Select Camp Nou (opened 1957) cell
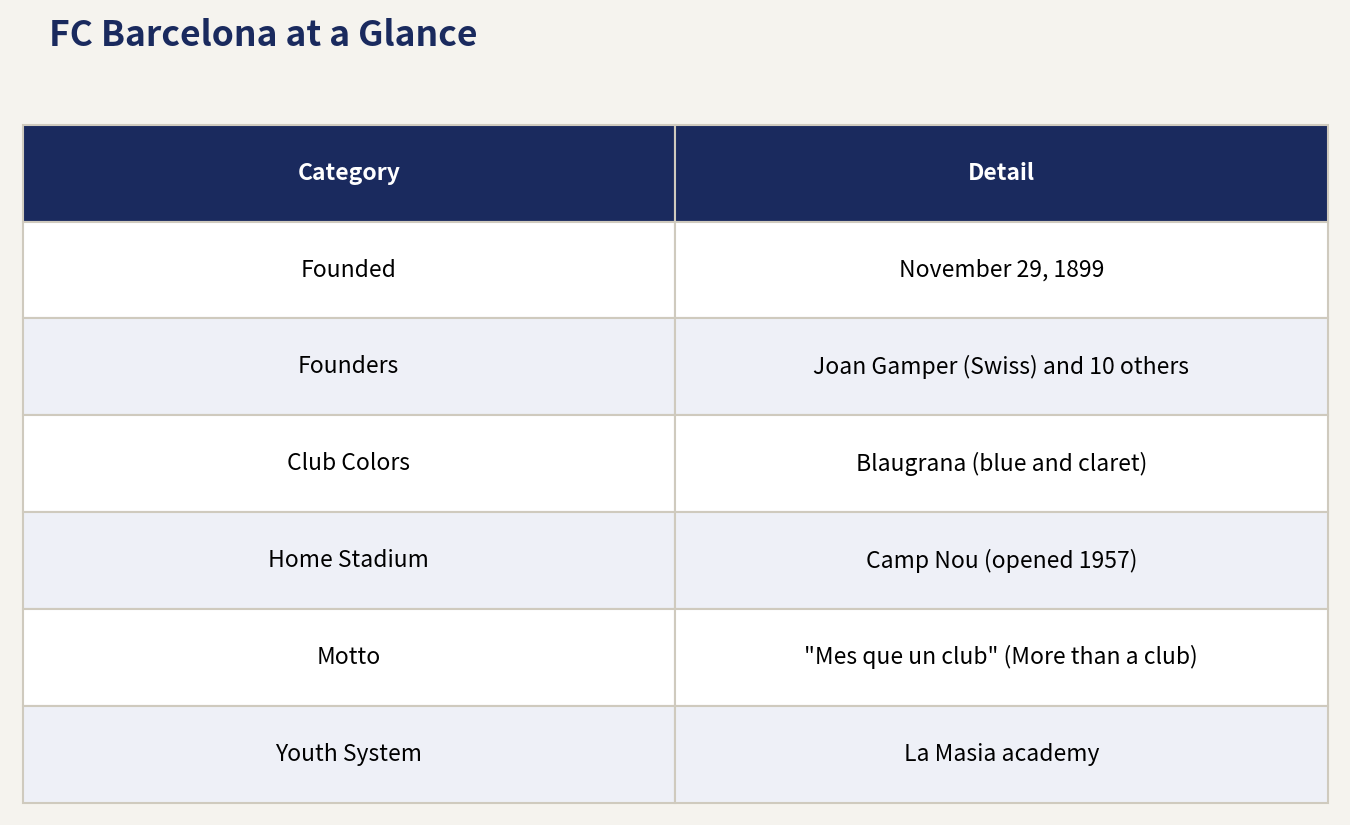Image resolution: width=1350 pixels, height=825 pixels. tap(1001, 560)
